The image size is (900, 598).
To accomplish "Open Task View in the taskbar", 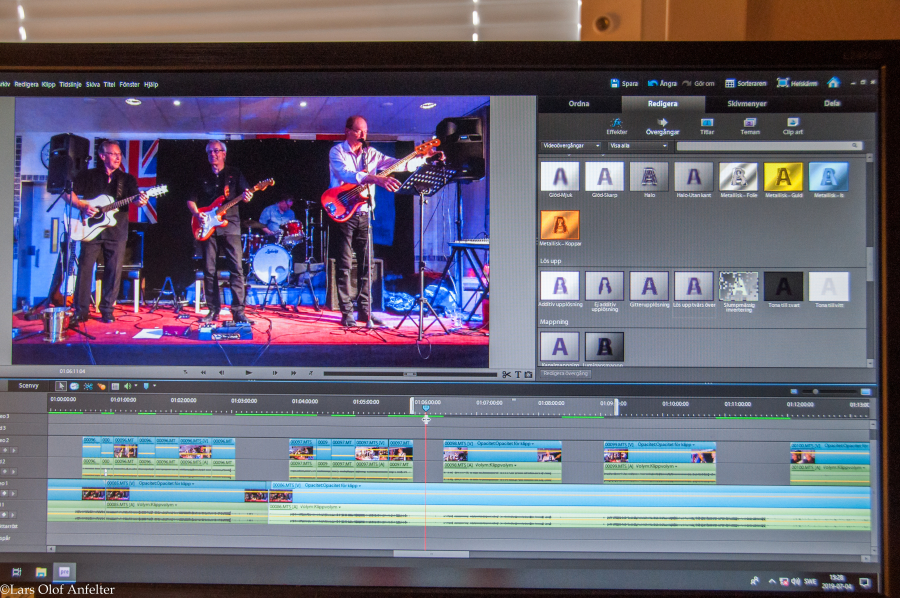I will click(x=17, y=572).
